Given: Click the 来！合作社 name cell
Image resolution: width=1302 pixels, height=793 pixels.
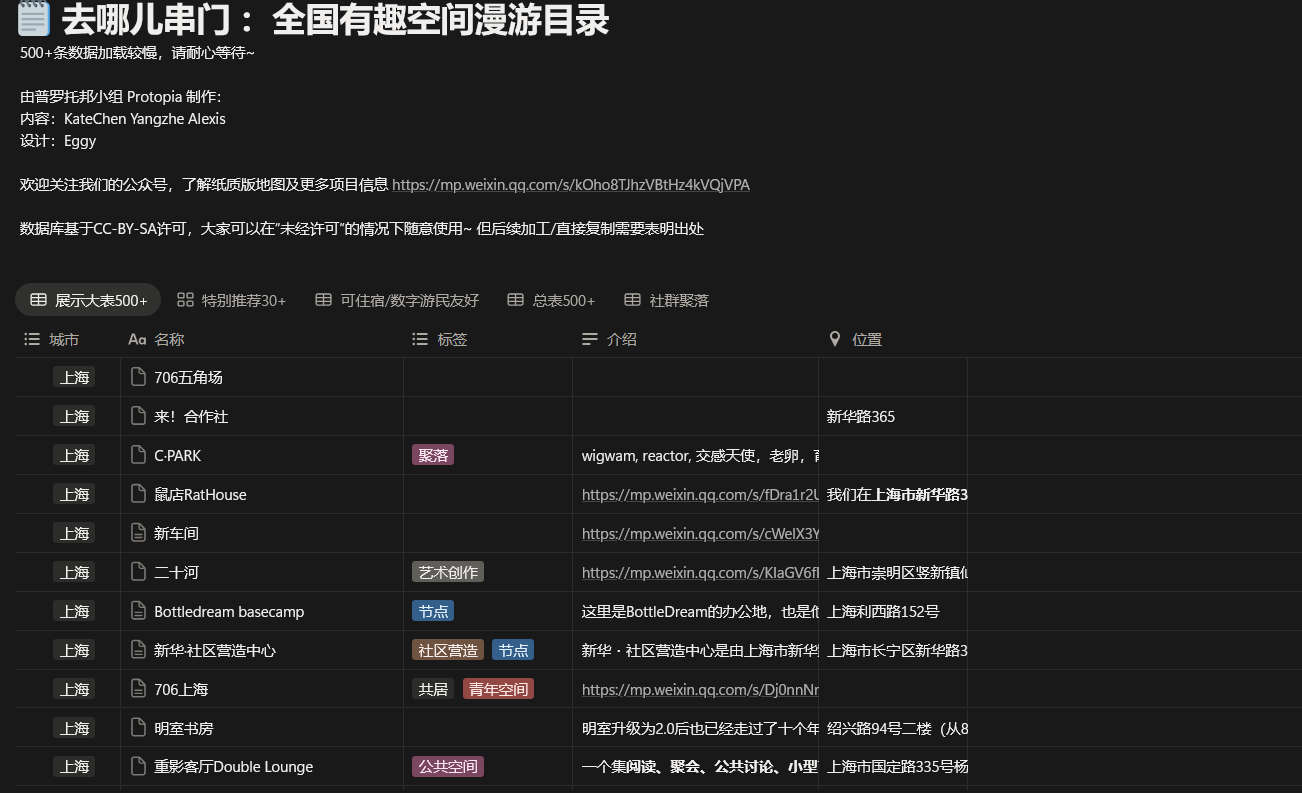Looking at the screenshot, I should 262,416.
